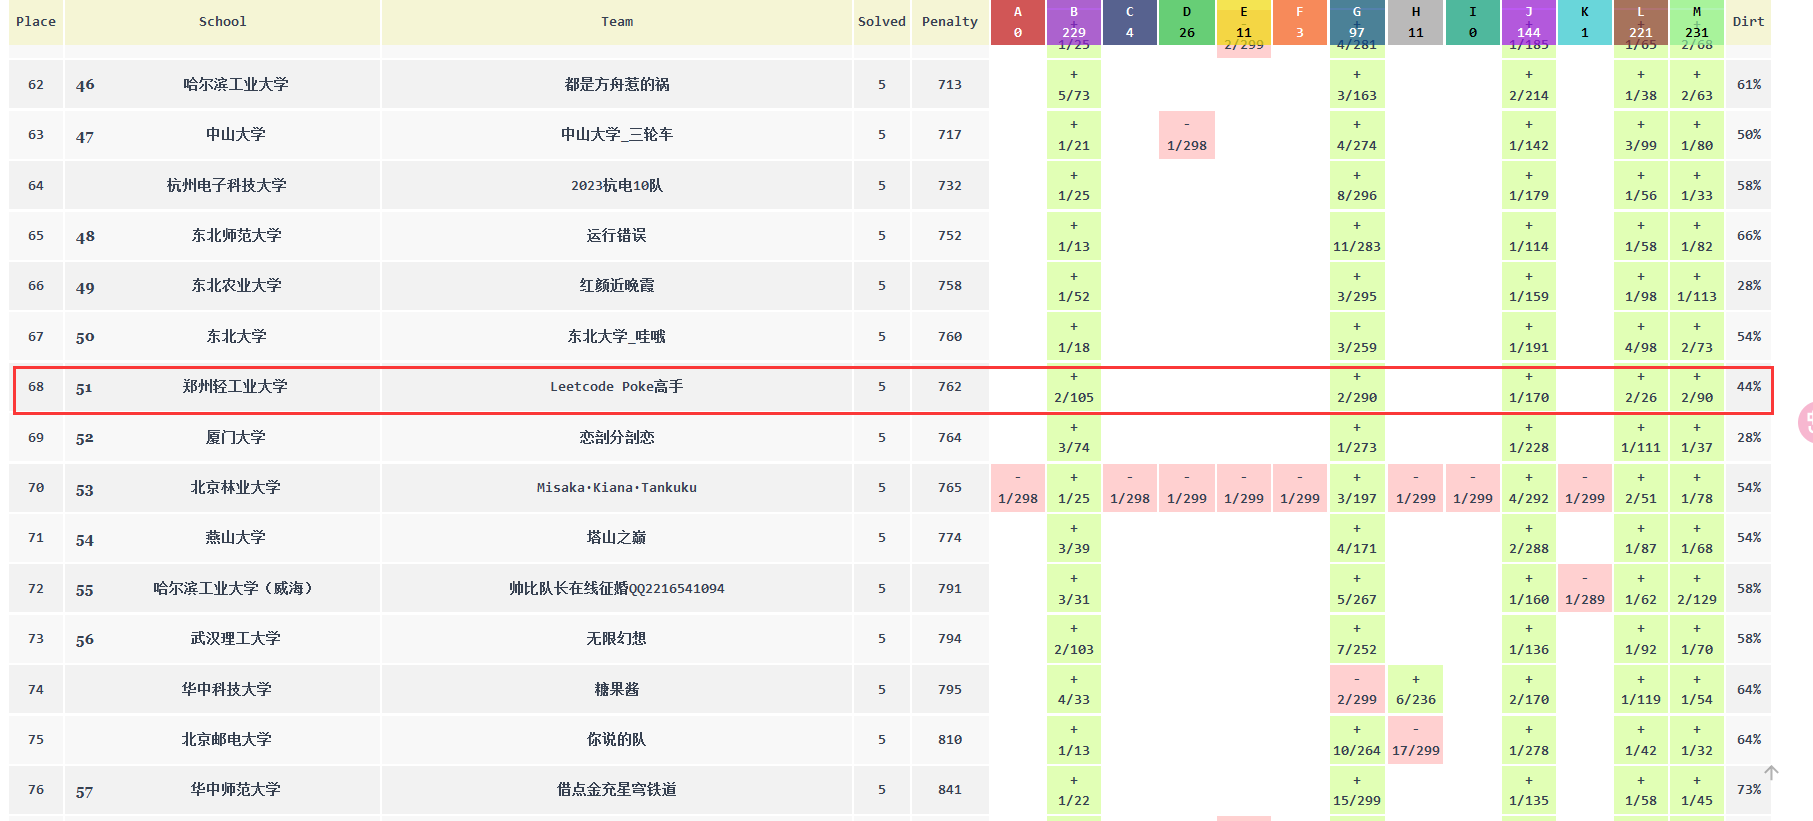Screen dimensions: 1813x821
Task: Select problem D green header
Action: pyautogui.click(x=1187, y=22)
